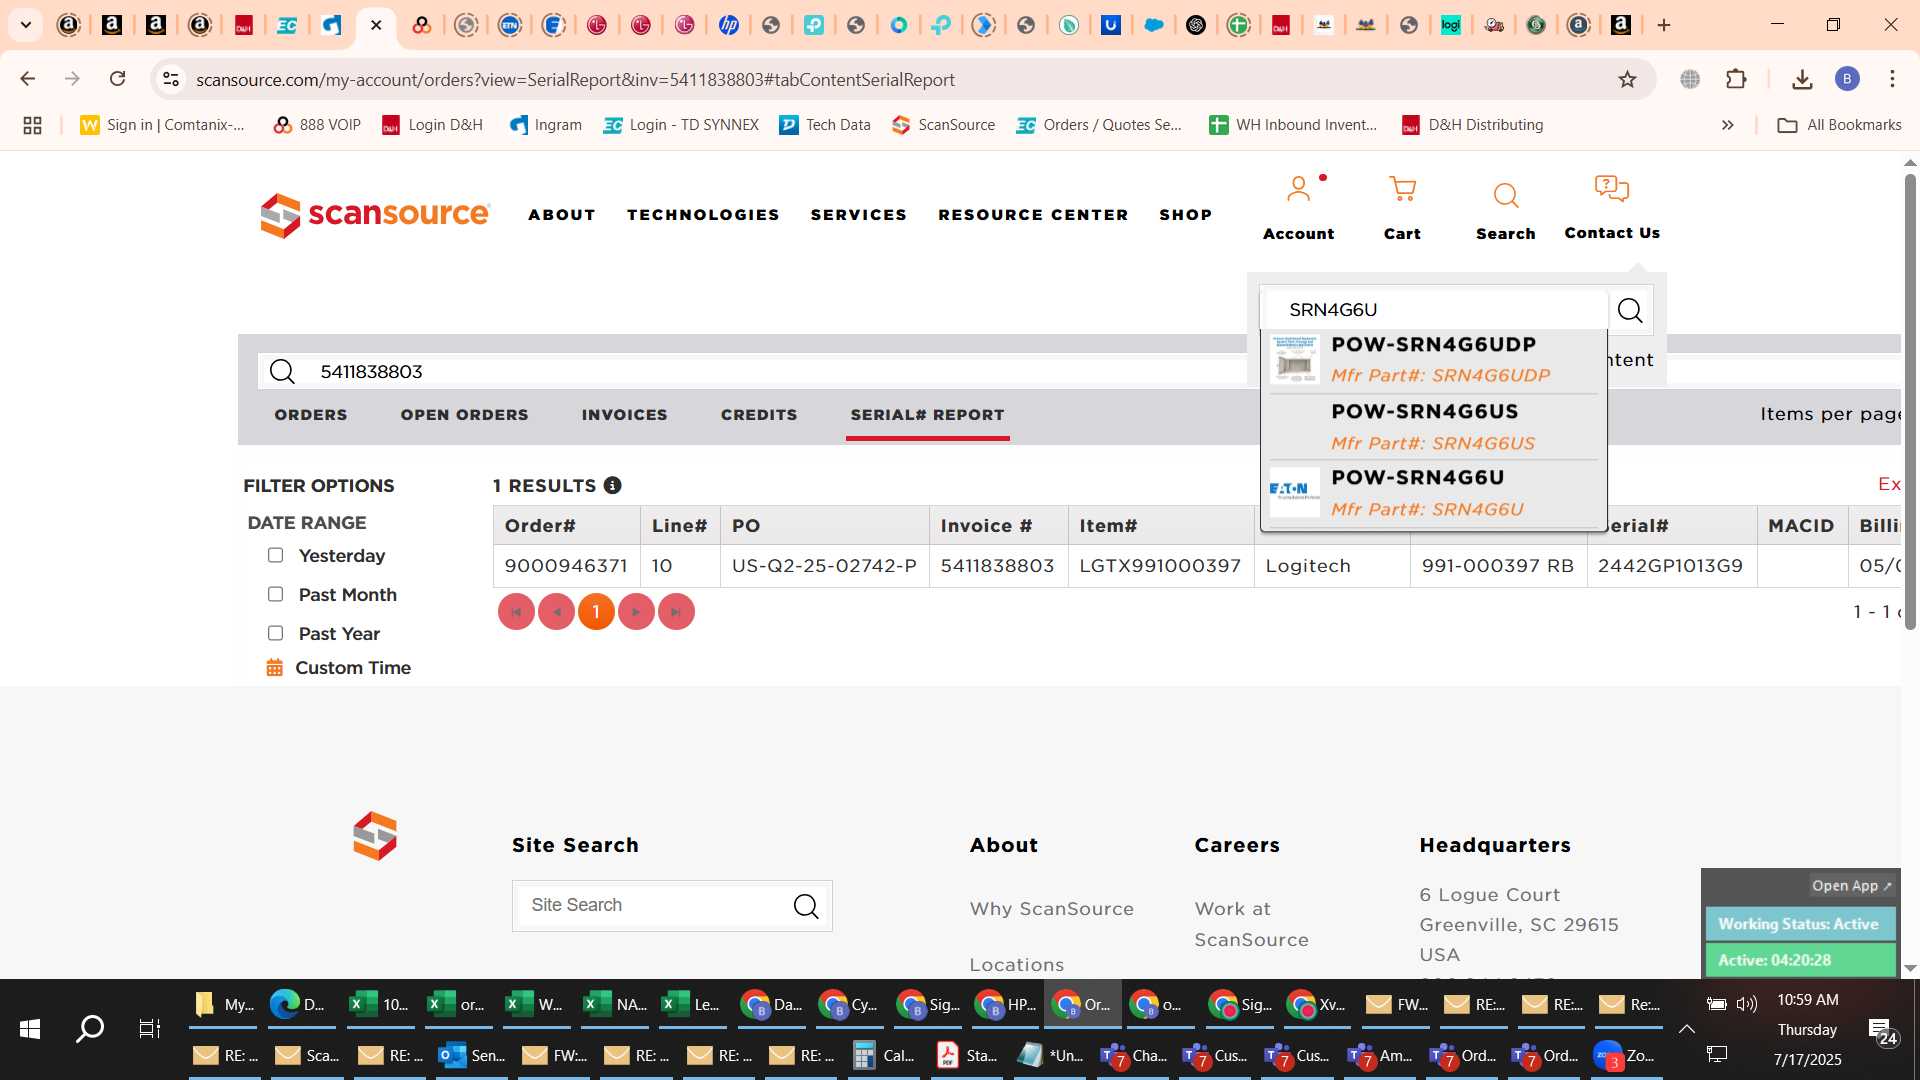The width and height of the screenshot is (1920, 1080).
Task: Open Windows taskbar search
Action: [x=90, y=1028]
